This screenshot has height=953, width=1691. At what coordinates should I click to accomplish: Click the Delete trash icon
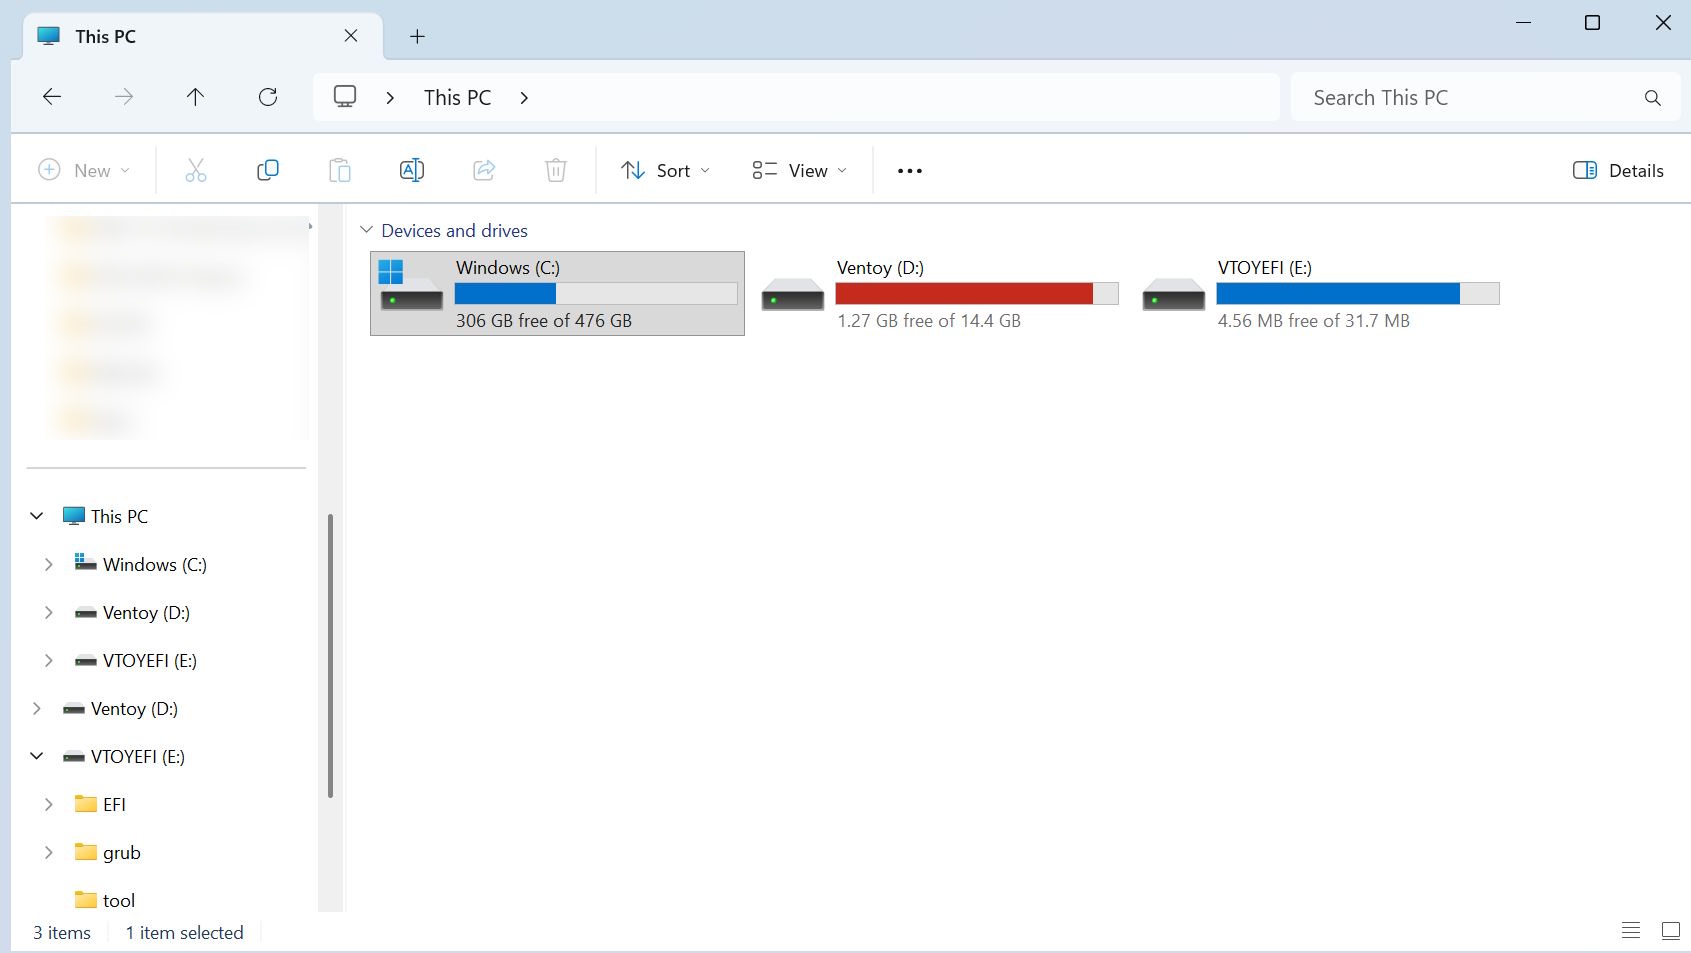pos(556,171)
